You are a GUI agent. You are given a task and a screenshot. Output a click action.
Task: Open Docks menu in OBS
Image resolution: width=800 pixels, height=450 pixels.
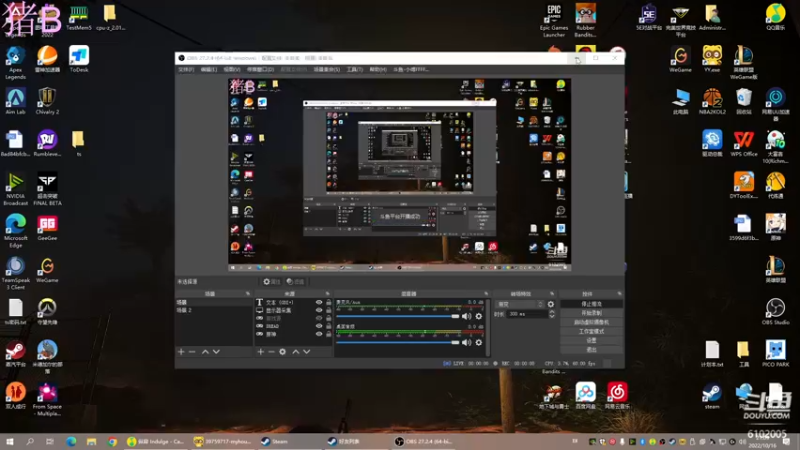(x=260, y=69)
